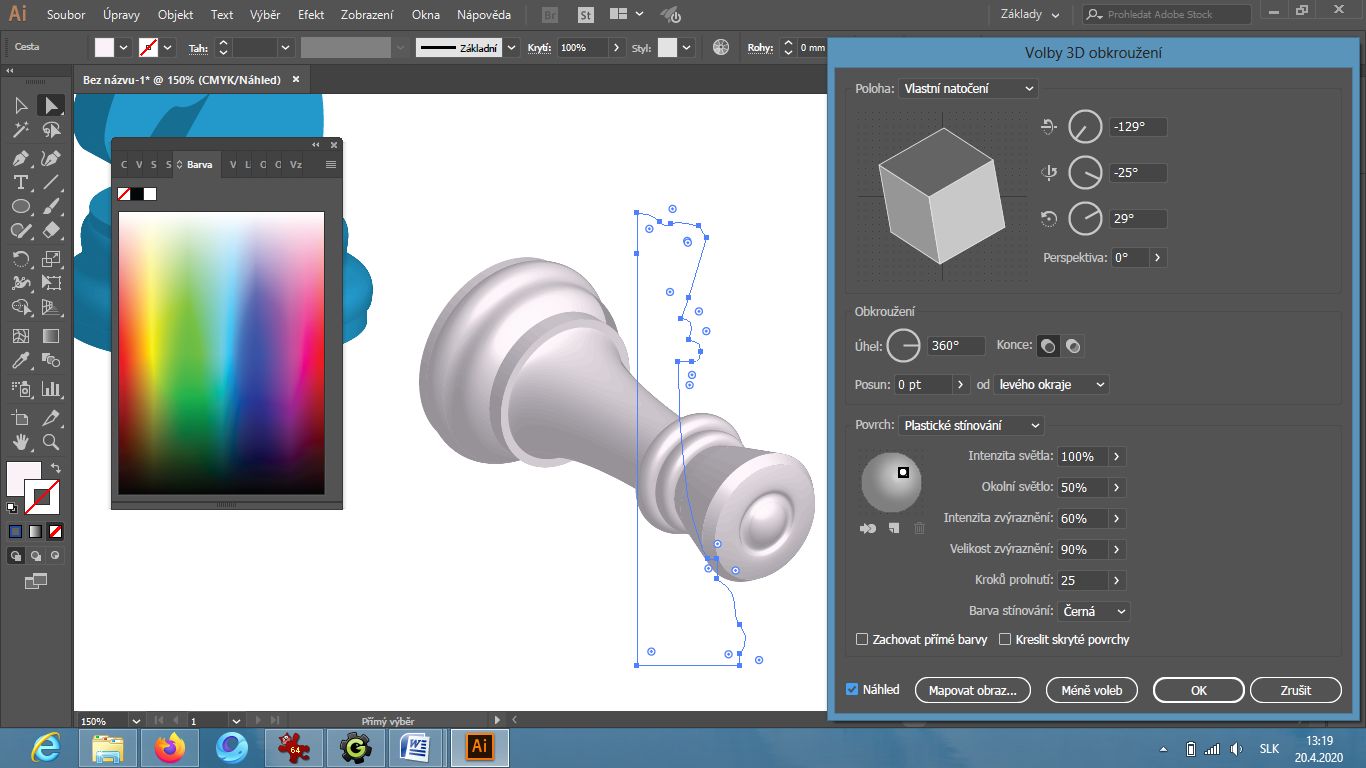
Task: Enable Zachovat přímé barvy
Action: [861, 639]
